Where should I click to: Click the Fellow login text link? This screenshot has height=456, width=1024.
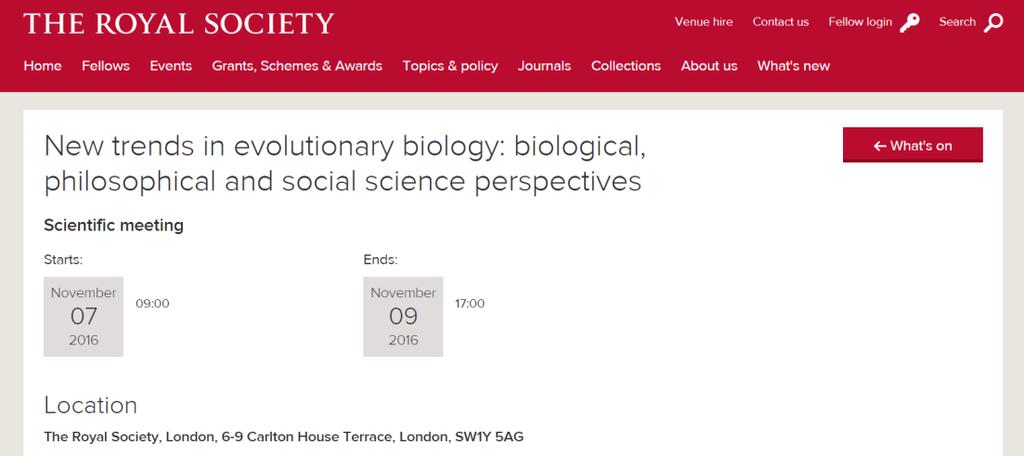[860, 22]
